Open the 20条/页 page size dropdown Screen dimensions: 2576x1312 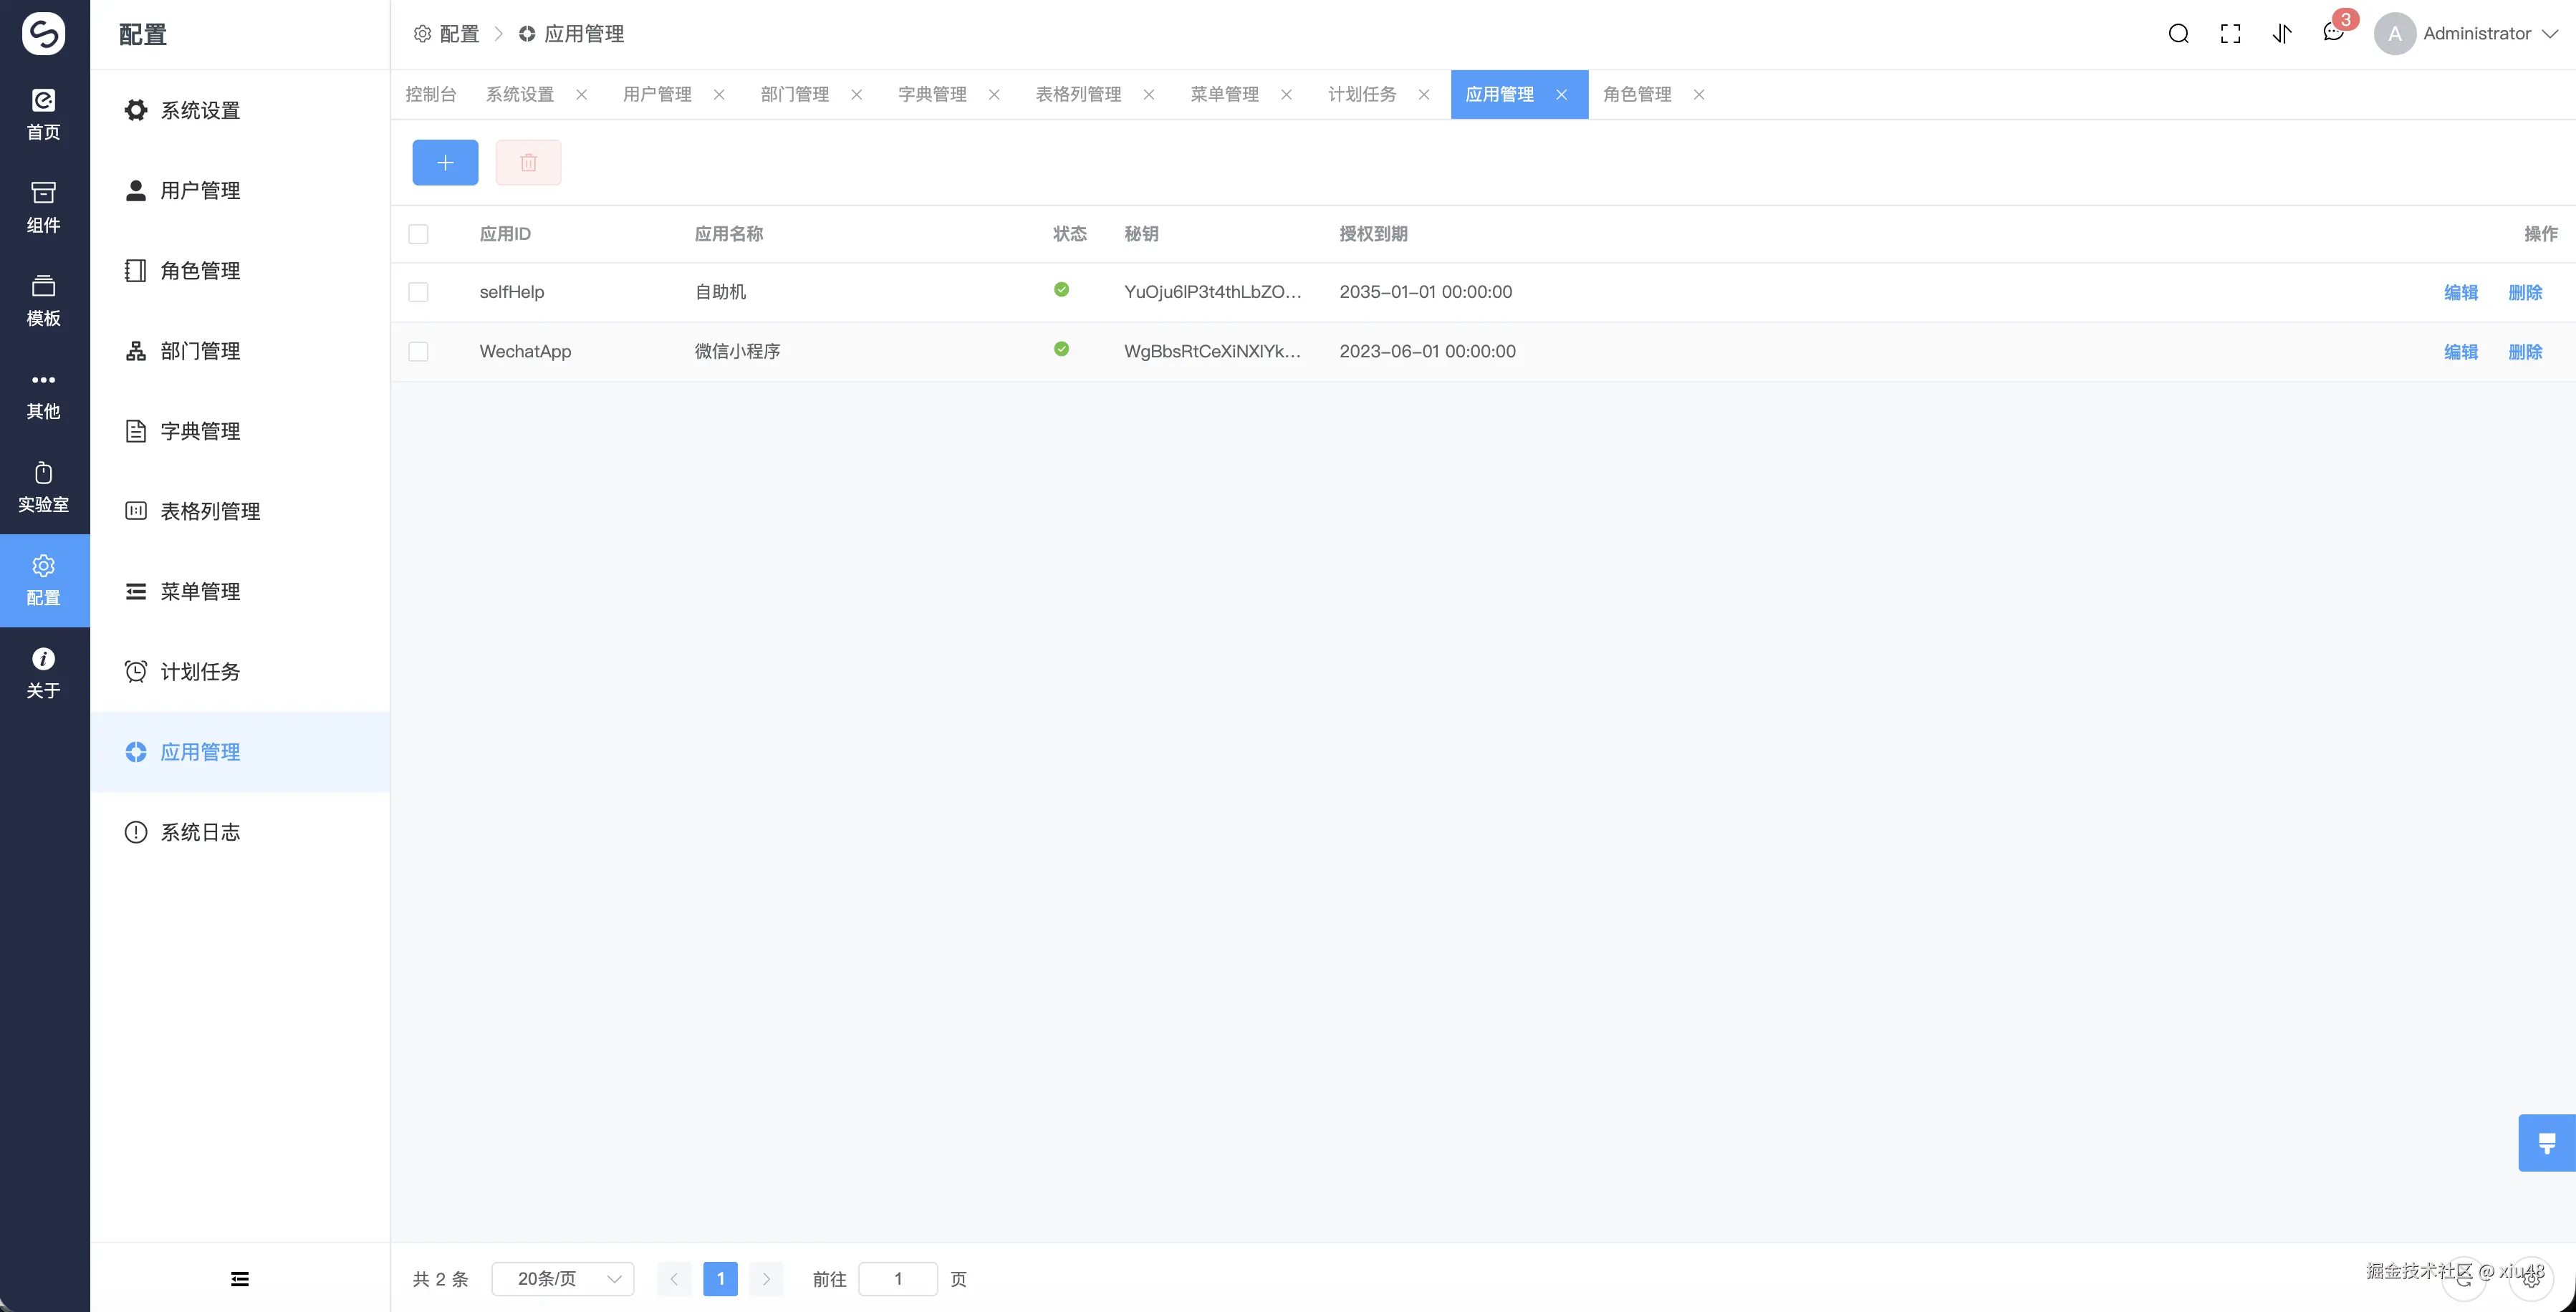[x=563, y=1279]
